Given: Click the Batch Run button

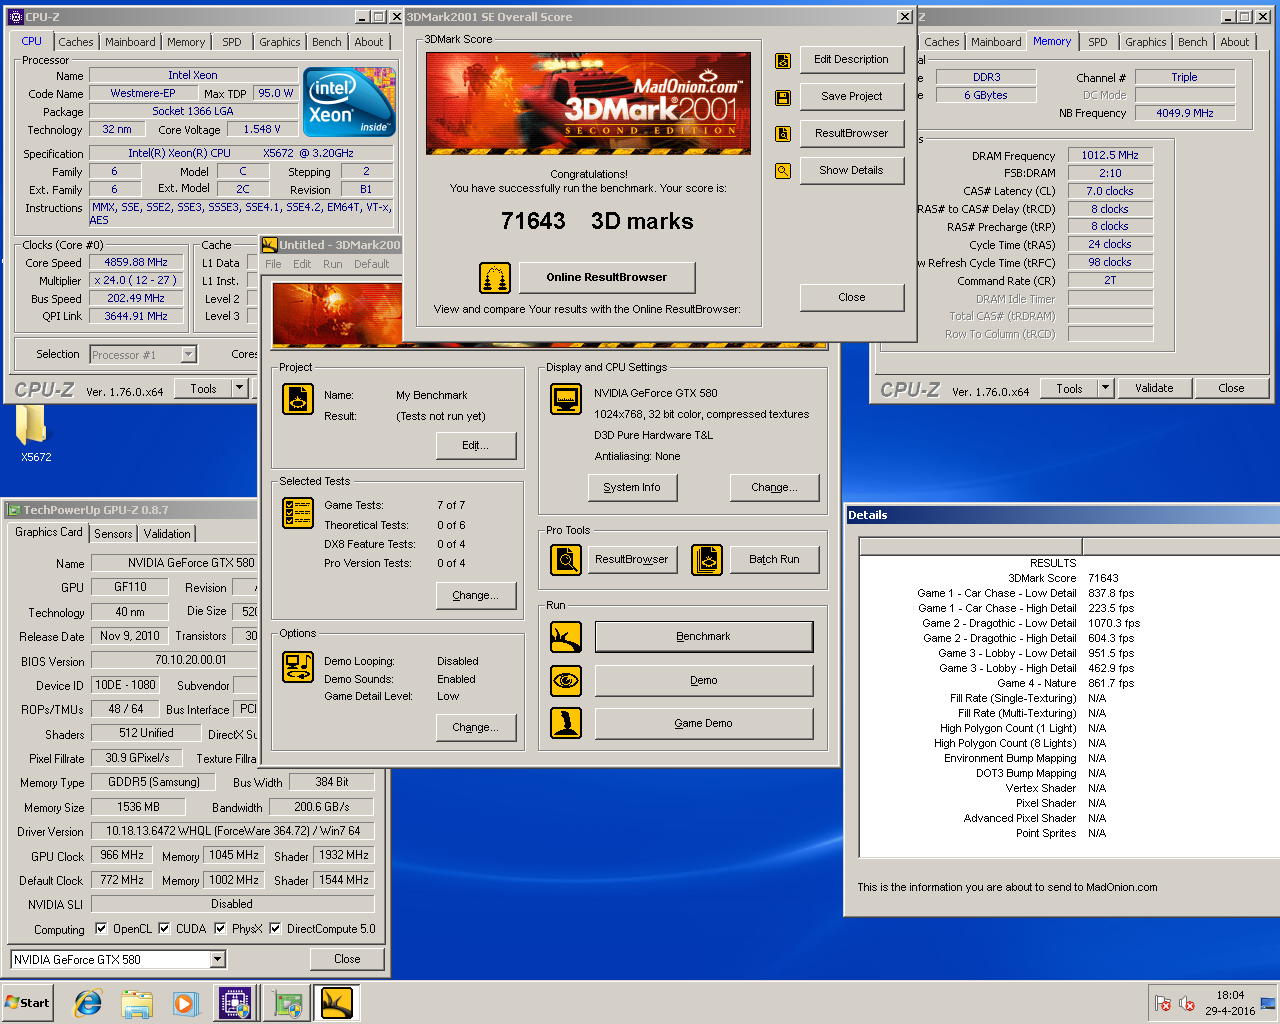Looking at the screenshot, I should point(774,560).
